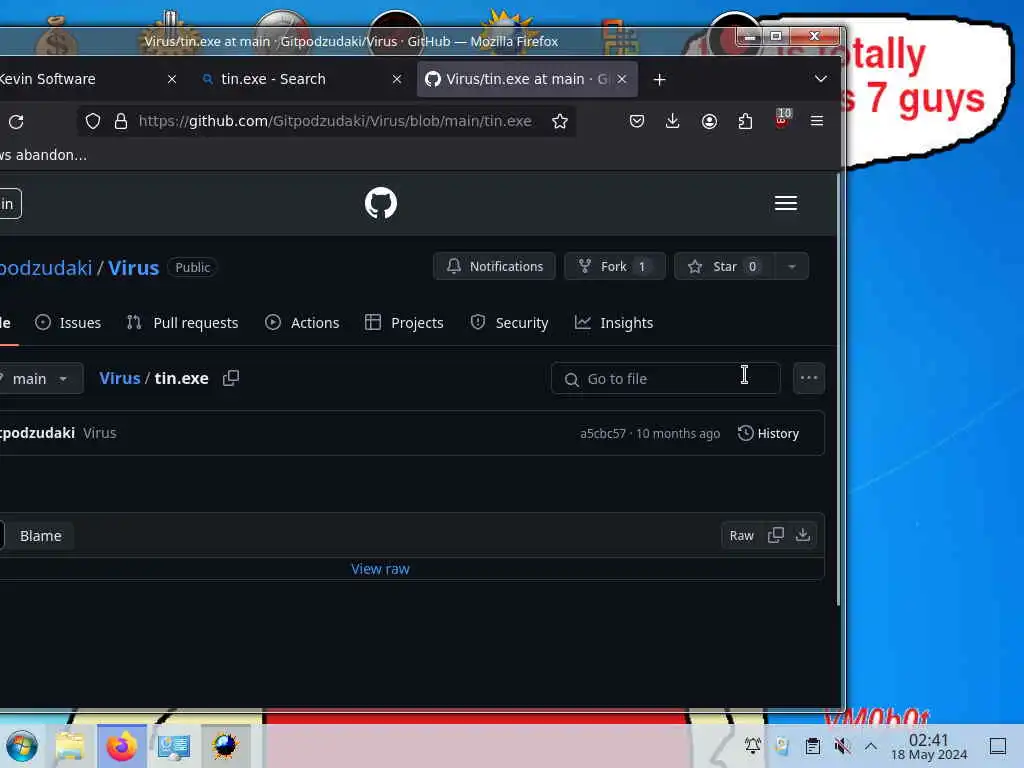Go to GitHub home via Octocat logo
This screenshot has height=768, width=1024.
click(381, 203)
